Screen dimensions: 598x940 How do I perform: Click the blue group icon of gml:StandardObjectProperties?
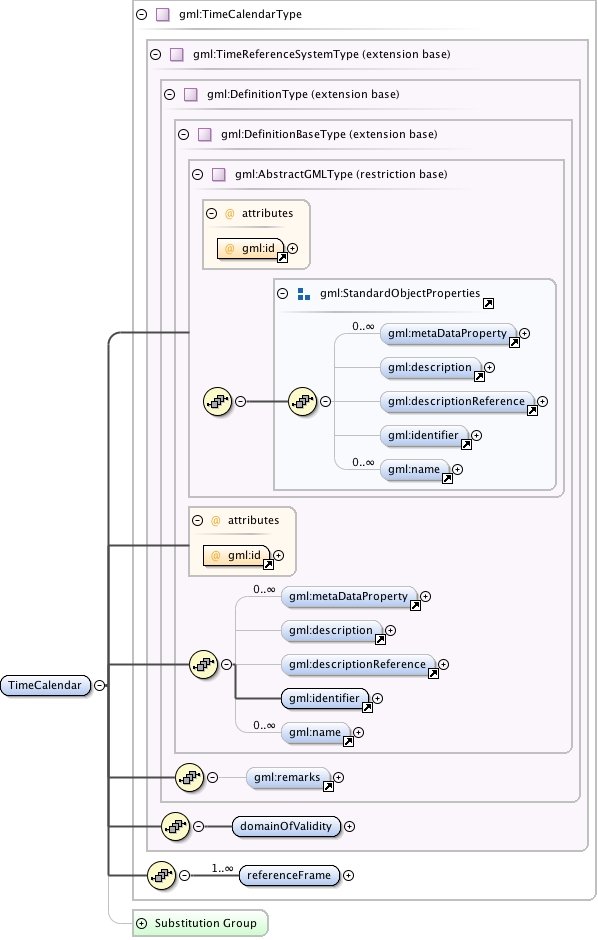pyautogui.click(x=304, y=294)
